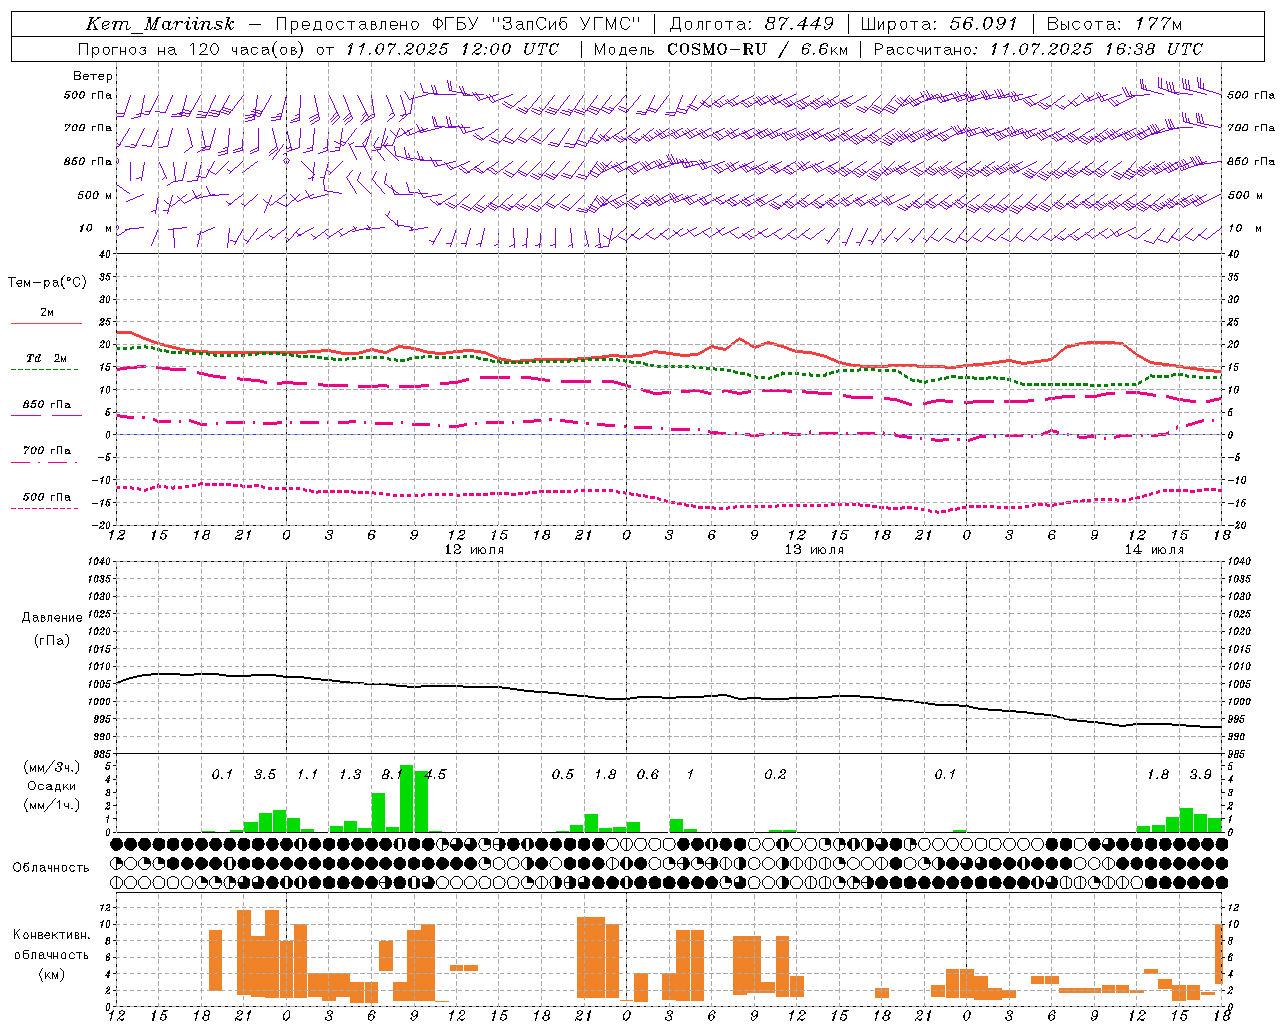
Task: Click the 0.5 precipitation value
Action: (x=563, y=775)
